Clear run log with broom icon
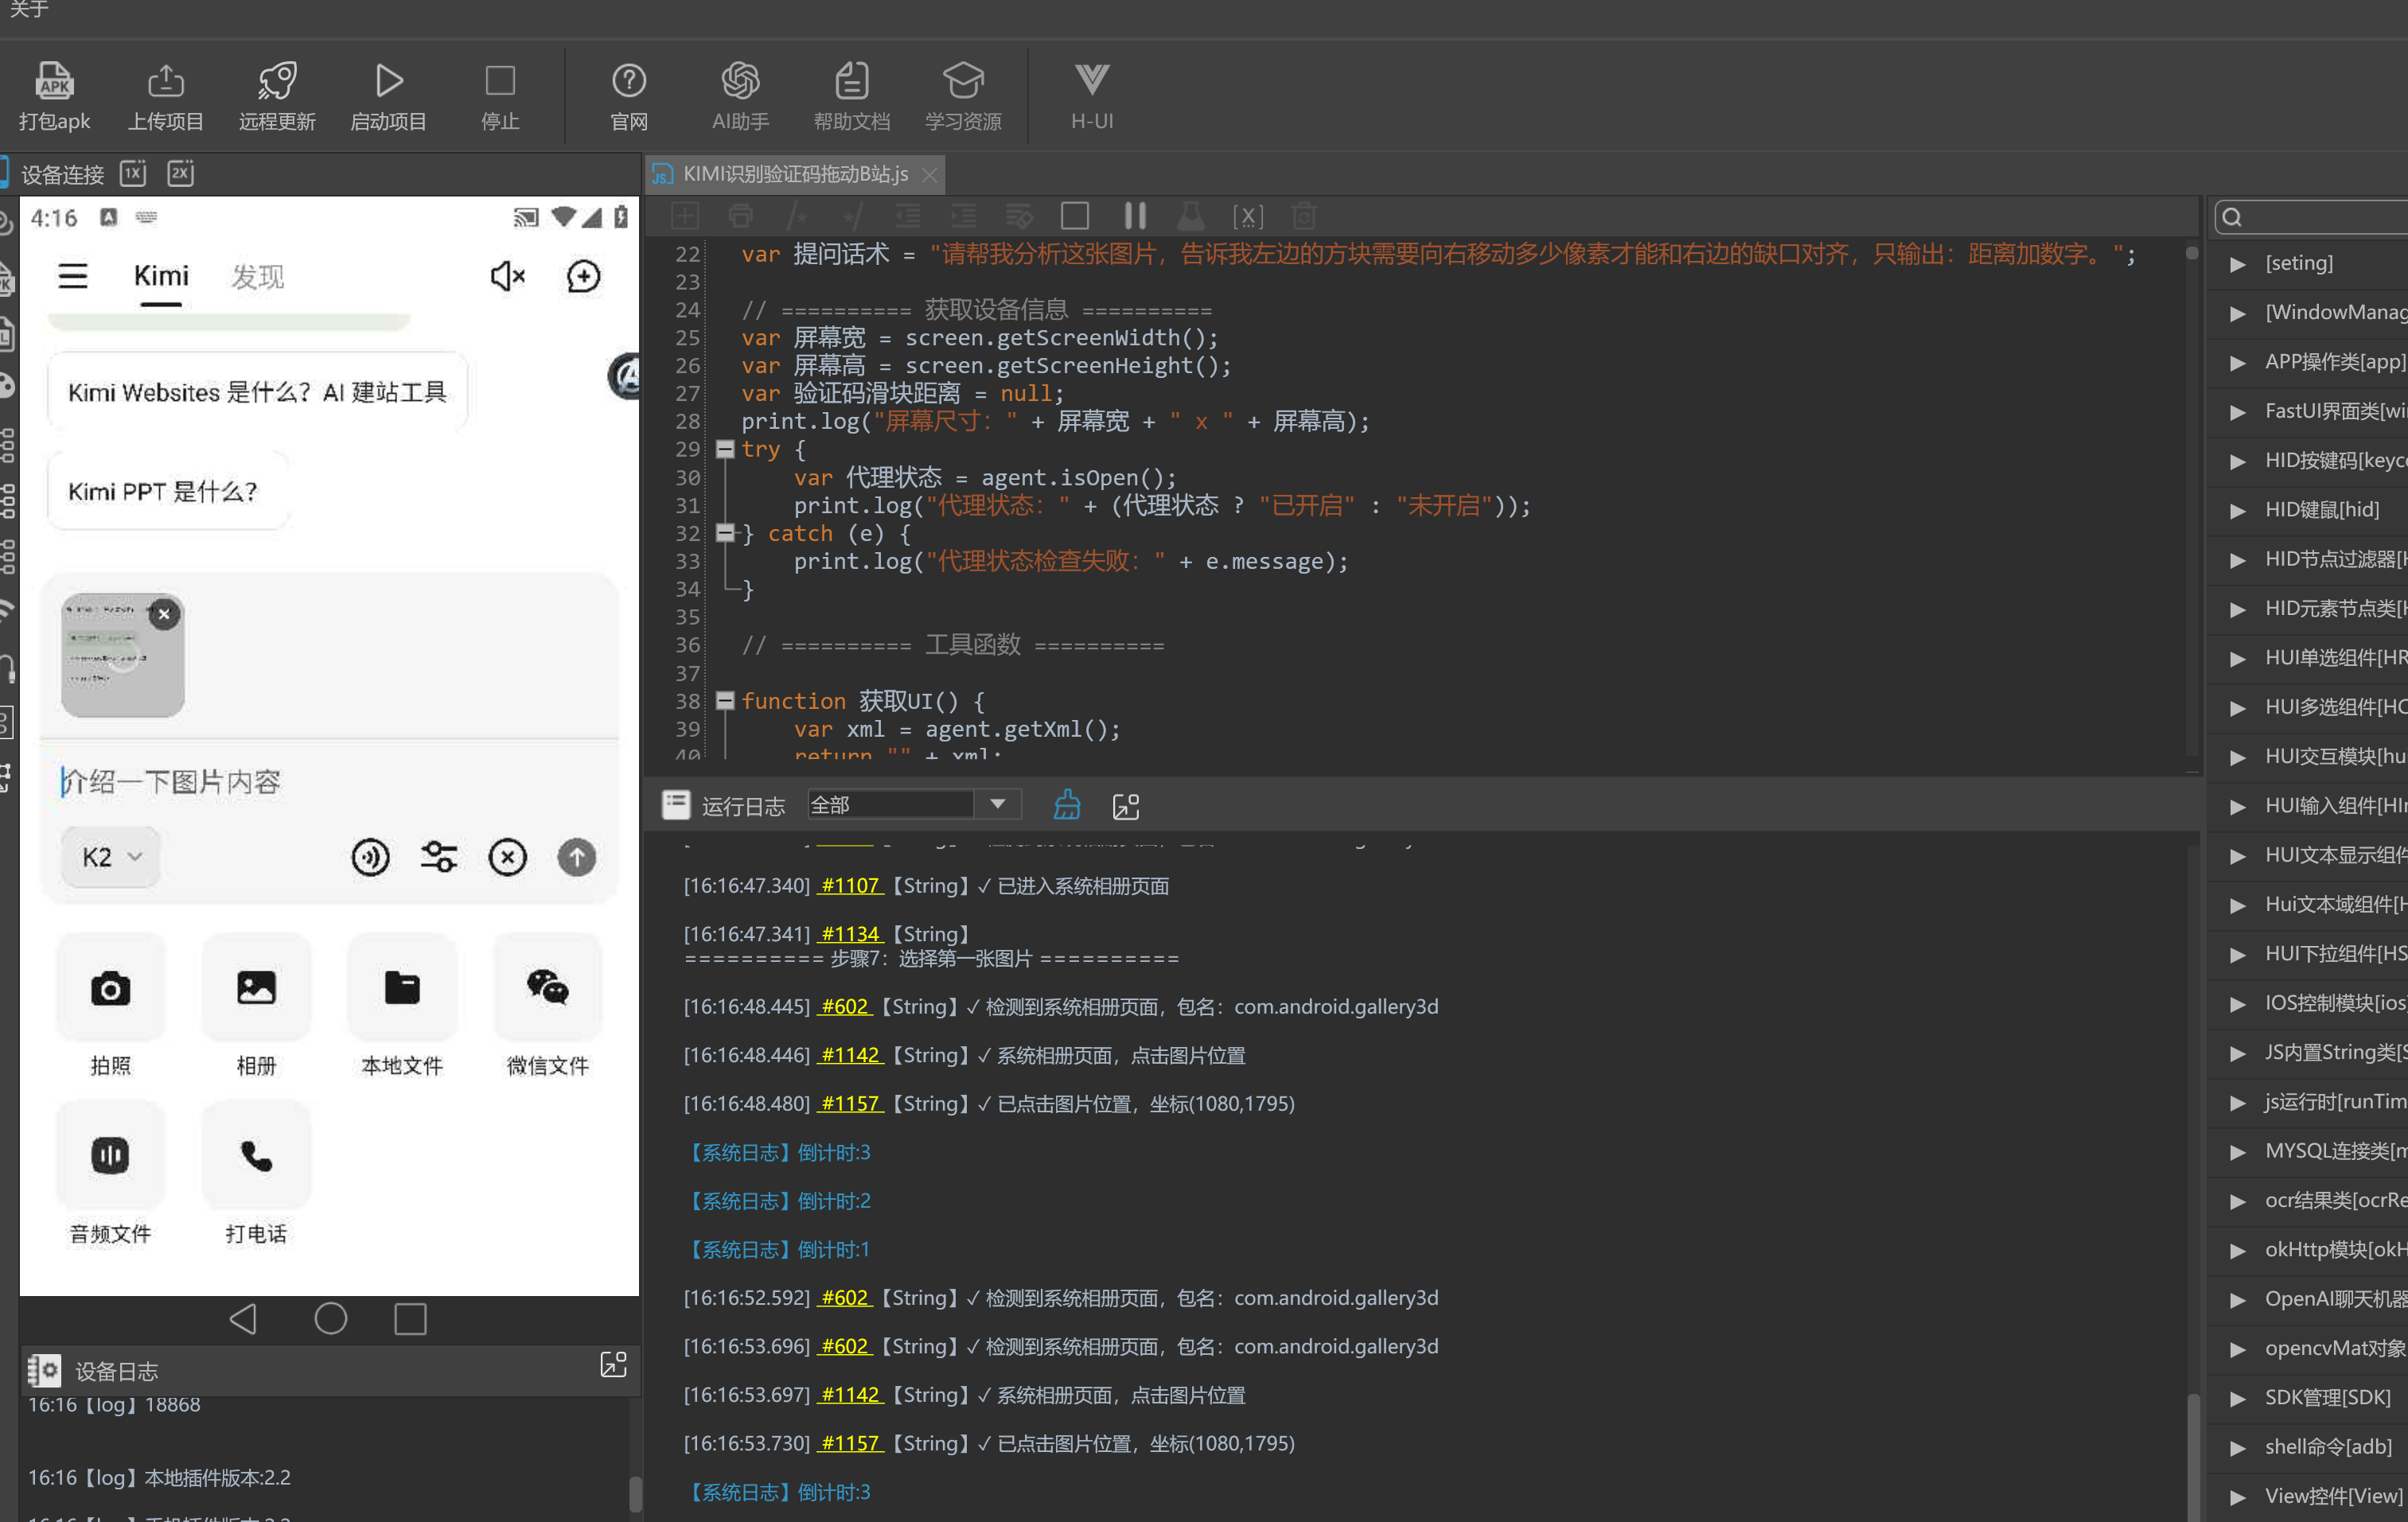The width and height of the screenshot is (2408, 1522). click(1066, 805)
